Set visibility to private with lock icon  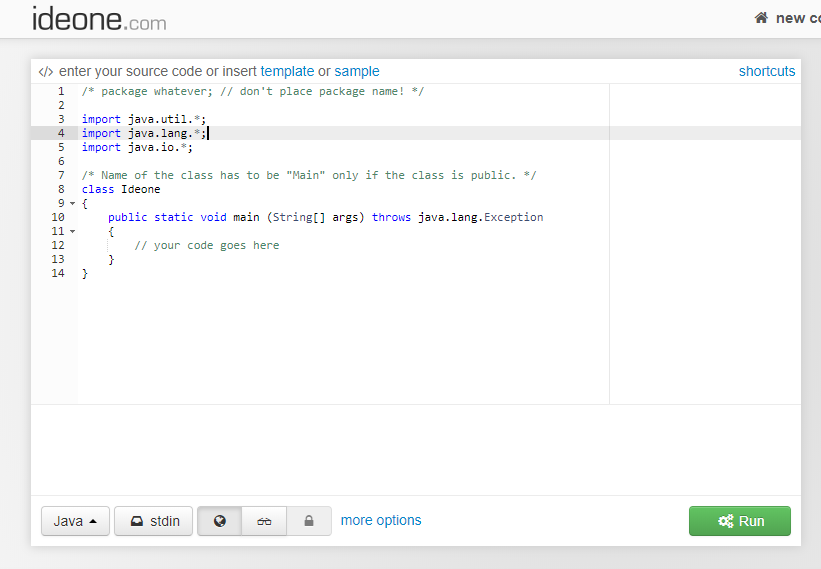click(309, 521)
